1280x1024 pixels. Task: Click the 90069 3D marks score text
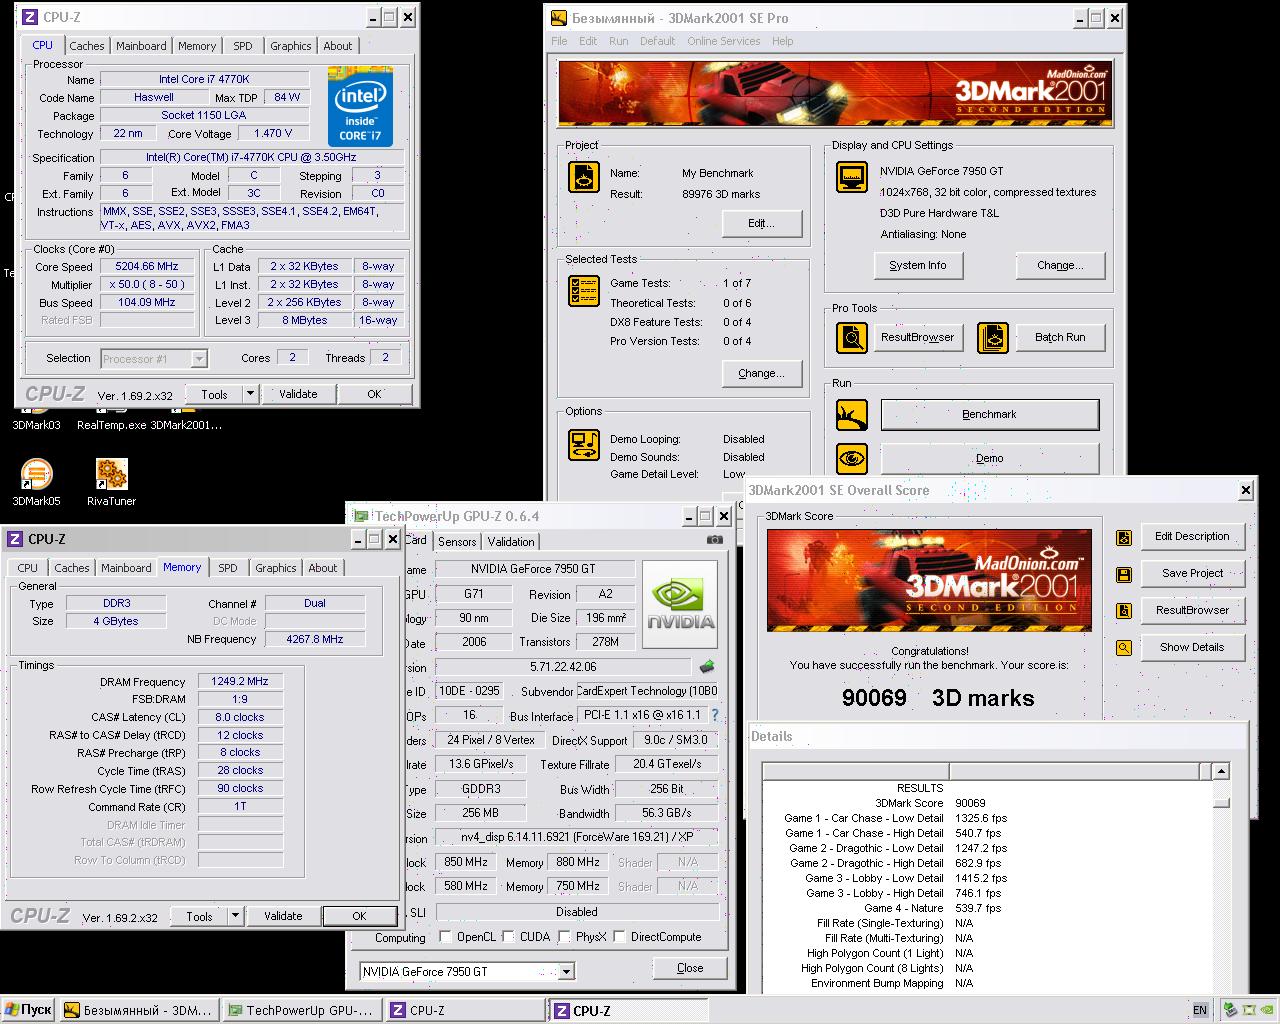pos(938,698)
